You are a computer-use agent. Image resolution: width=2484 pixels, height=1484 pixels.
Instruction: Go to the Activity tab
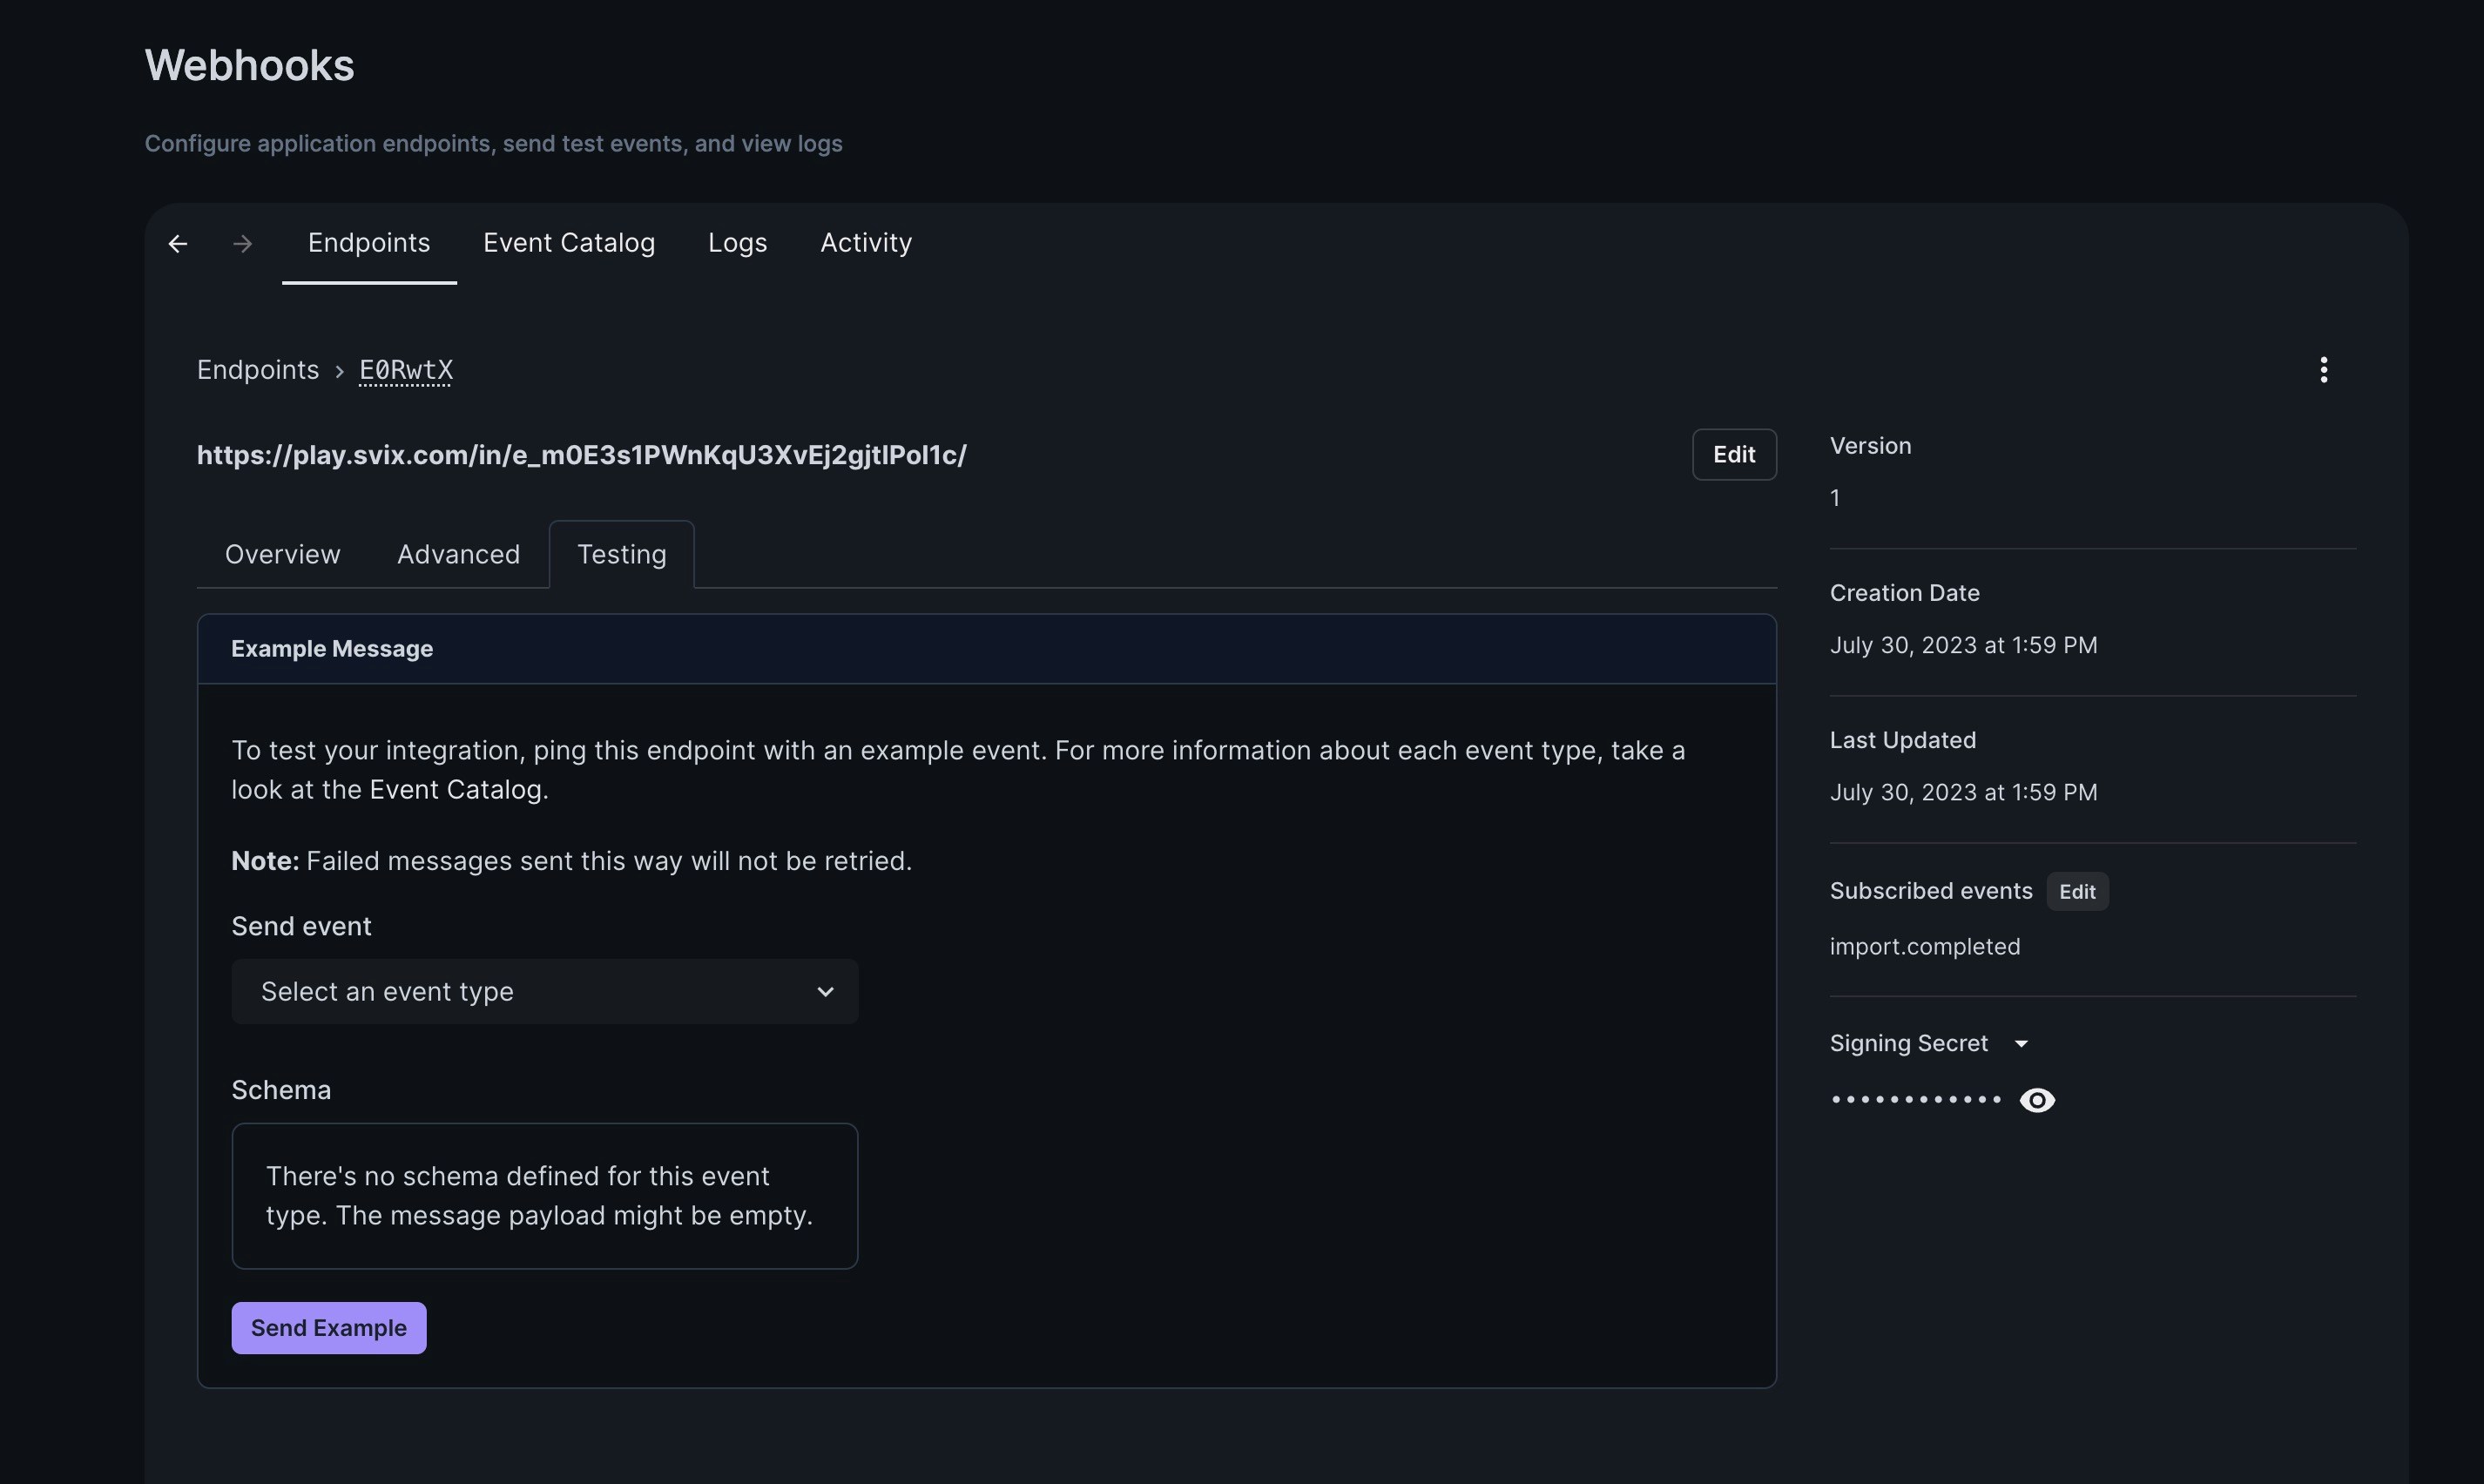point(866,243)
